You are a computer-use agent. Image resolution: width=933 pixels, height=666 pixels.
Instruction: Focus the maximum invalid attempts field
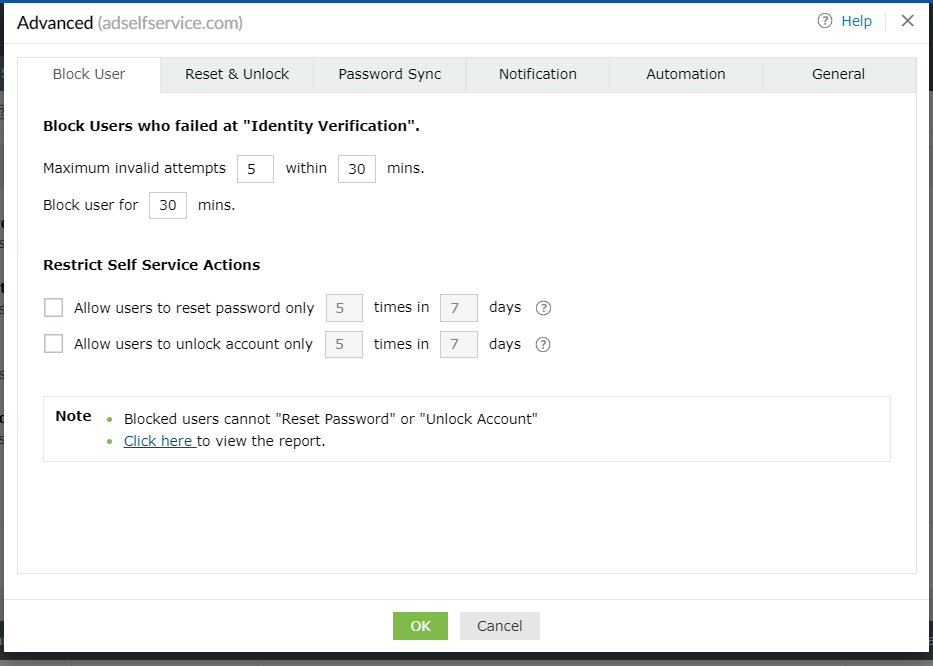[255, 169]
